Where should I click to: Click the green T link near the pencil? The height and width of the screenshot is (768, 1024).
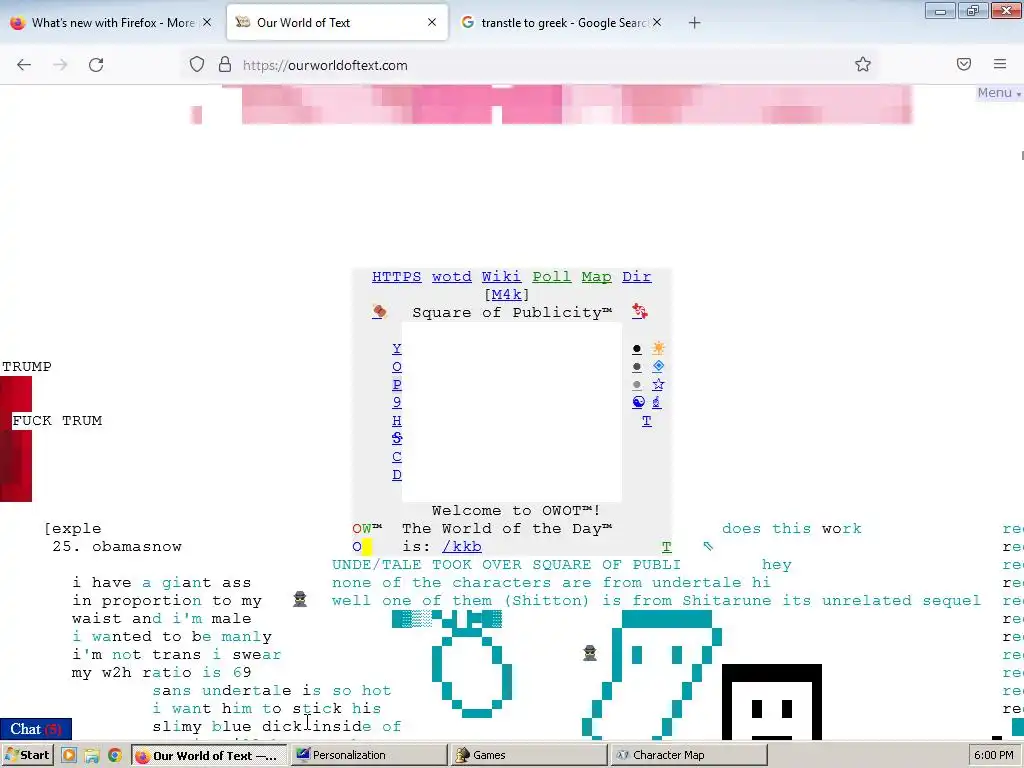[x=666, y=547]
